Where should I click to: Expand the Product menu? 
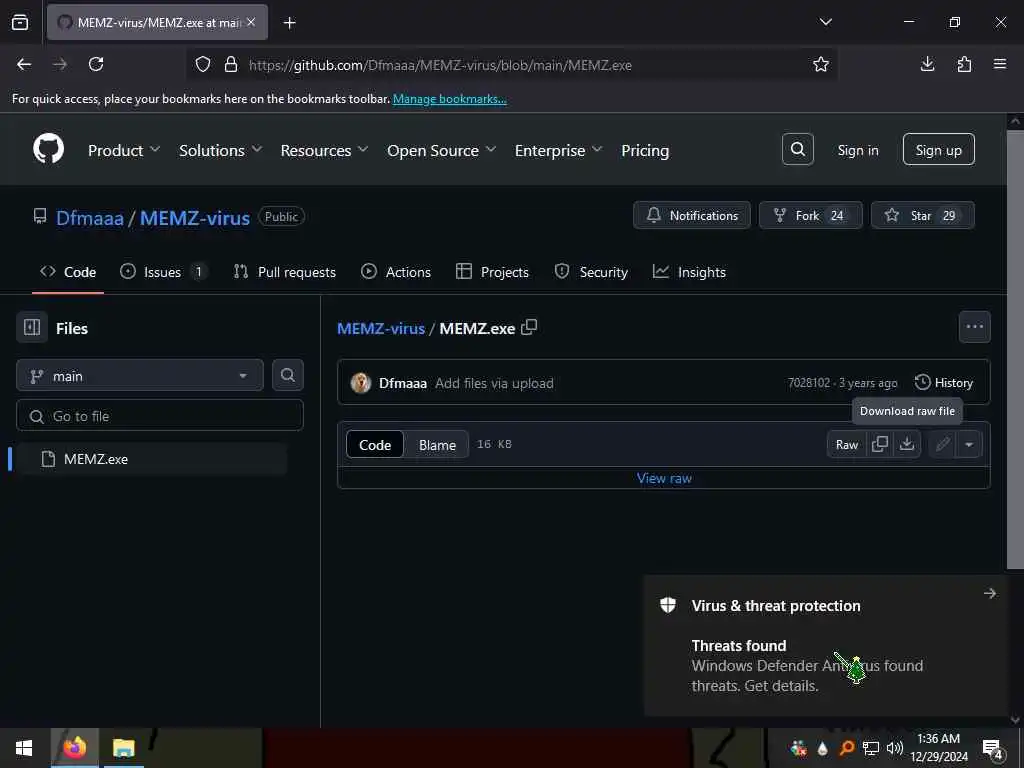(124, 150)
